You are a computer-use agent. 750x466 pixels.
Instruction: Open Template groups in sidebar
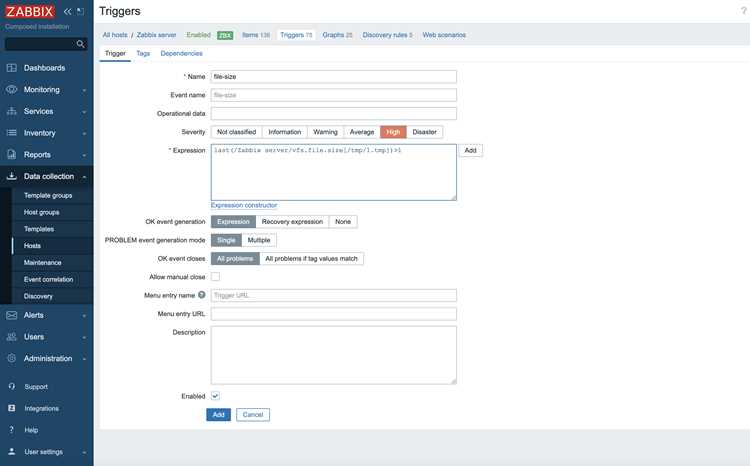48,195
